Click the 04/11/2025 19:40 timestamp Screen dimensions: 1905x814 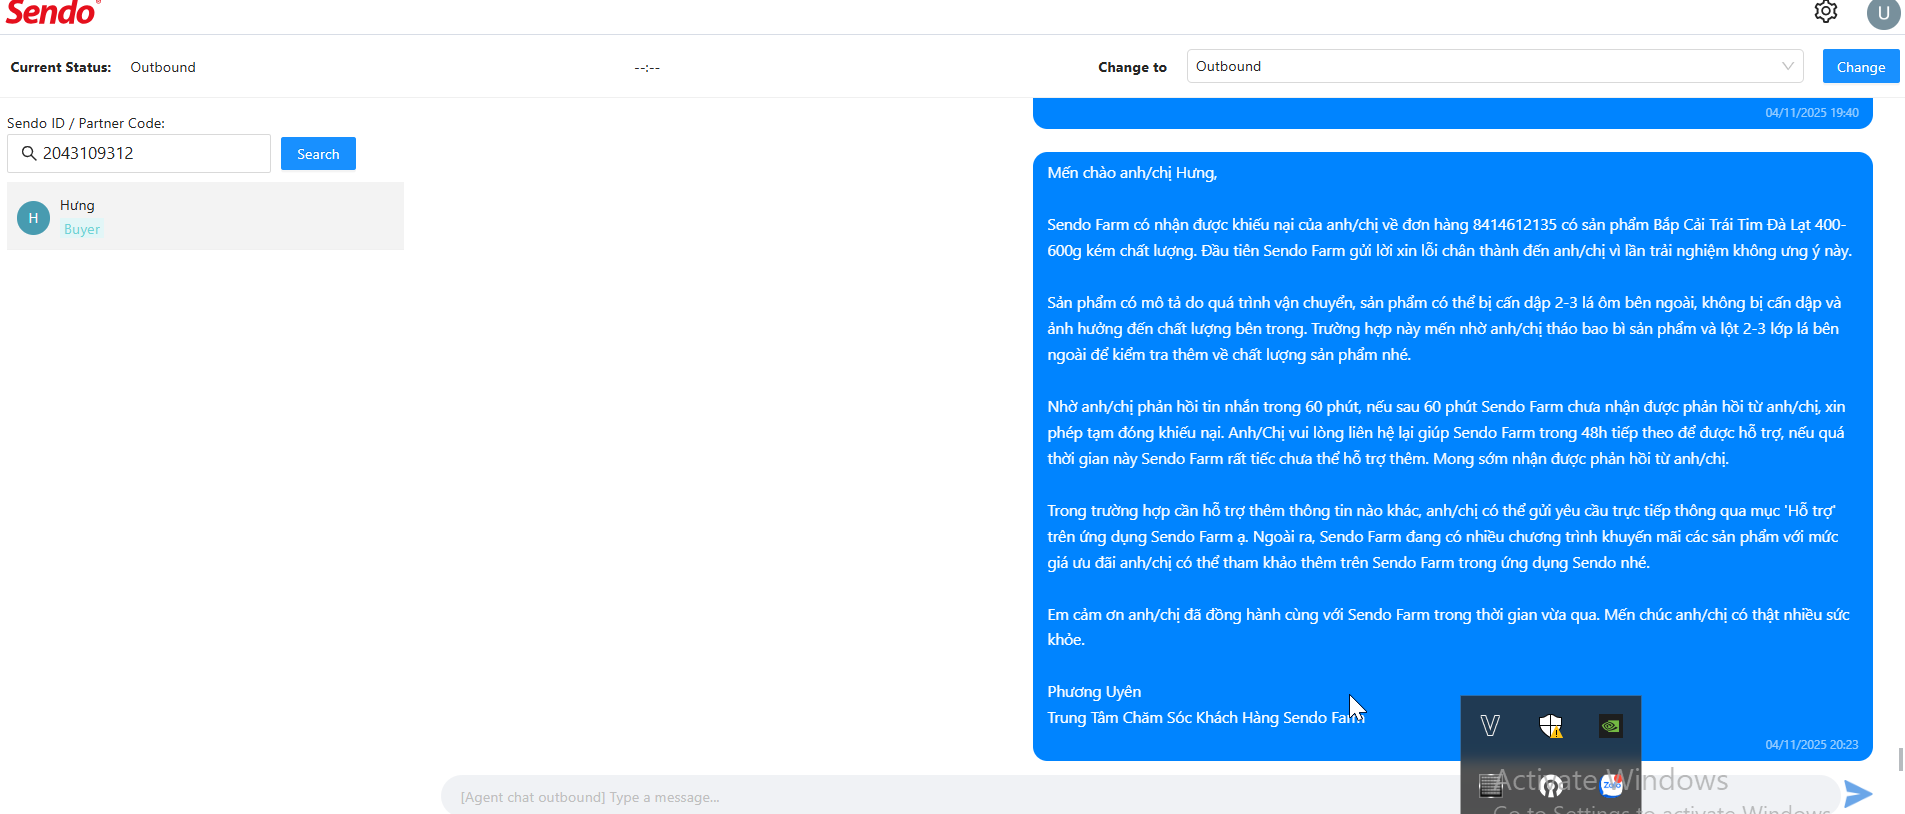[x=1811, y=113]
